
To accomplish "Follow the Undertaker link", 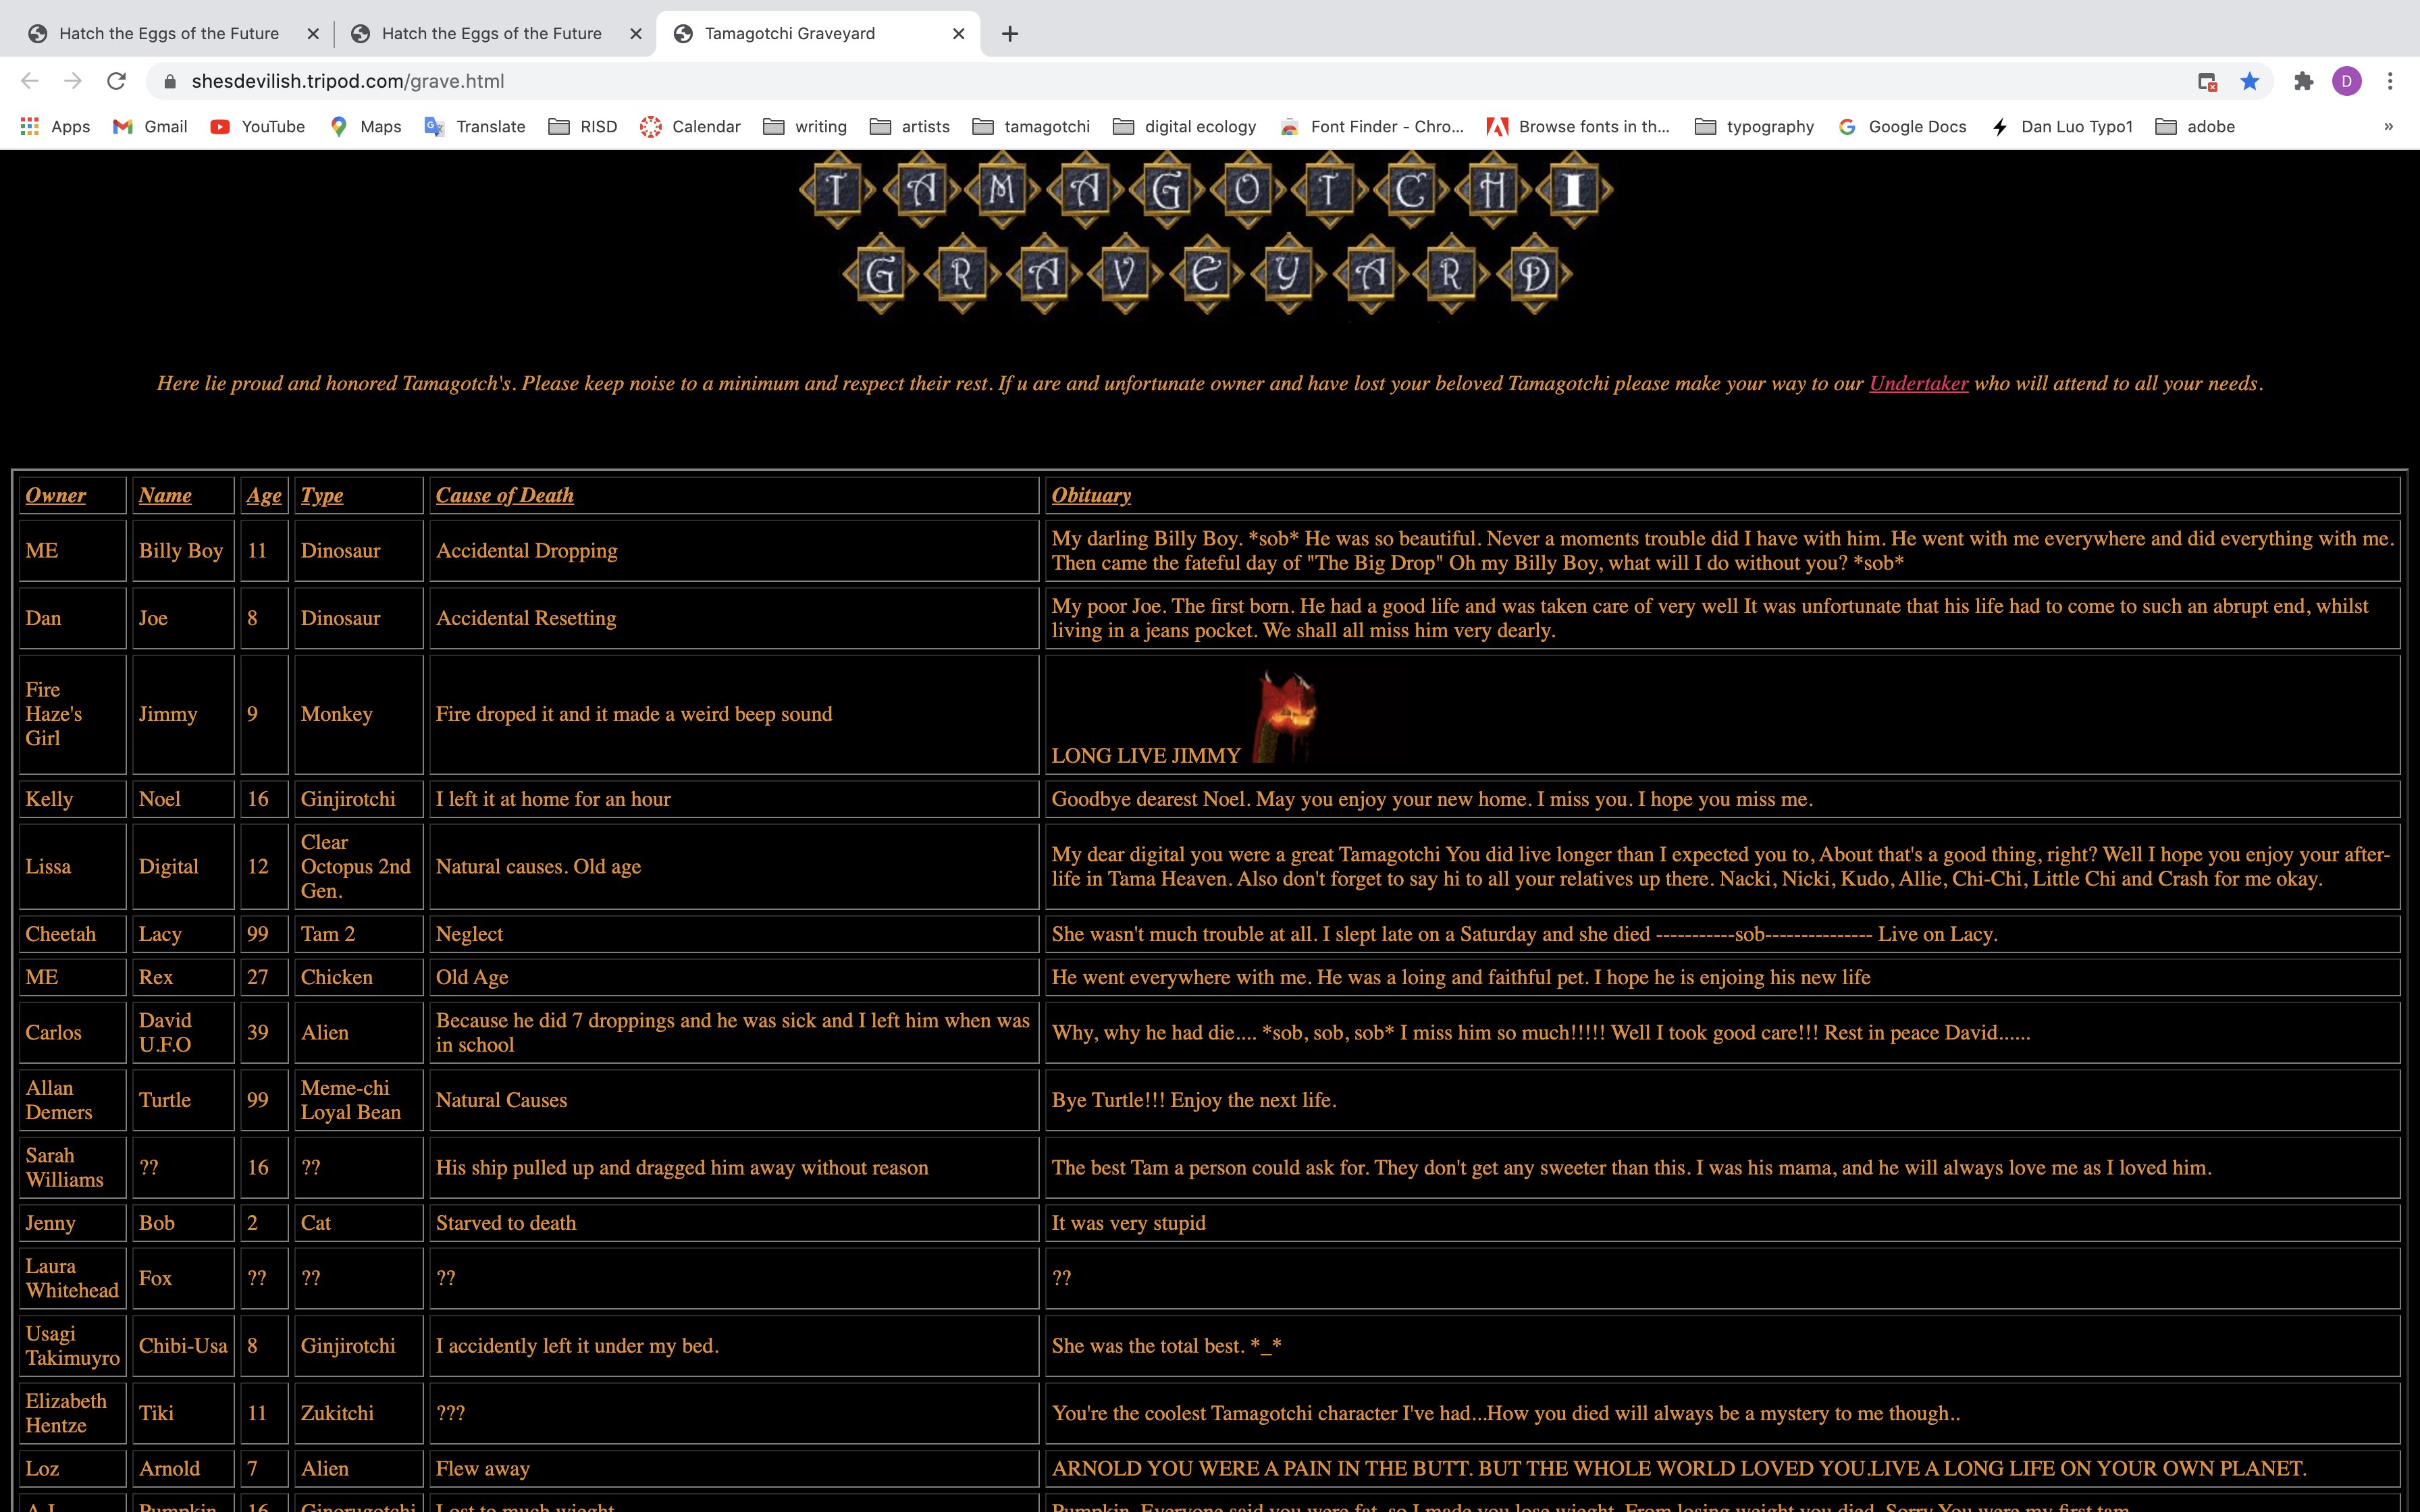I will coord(1918,383).
